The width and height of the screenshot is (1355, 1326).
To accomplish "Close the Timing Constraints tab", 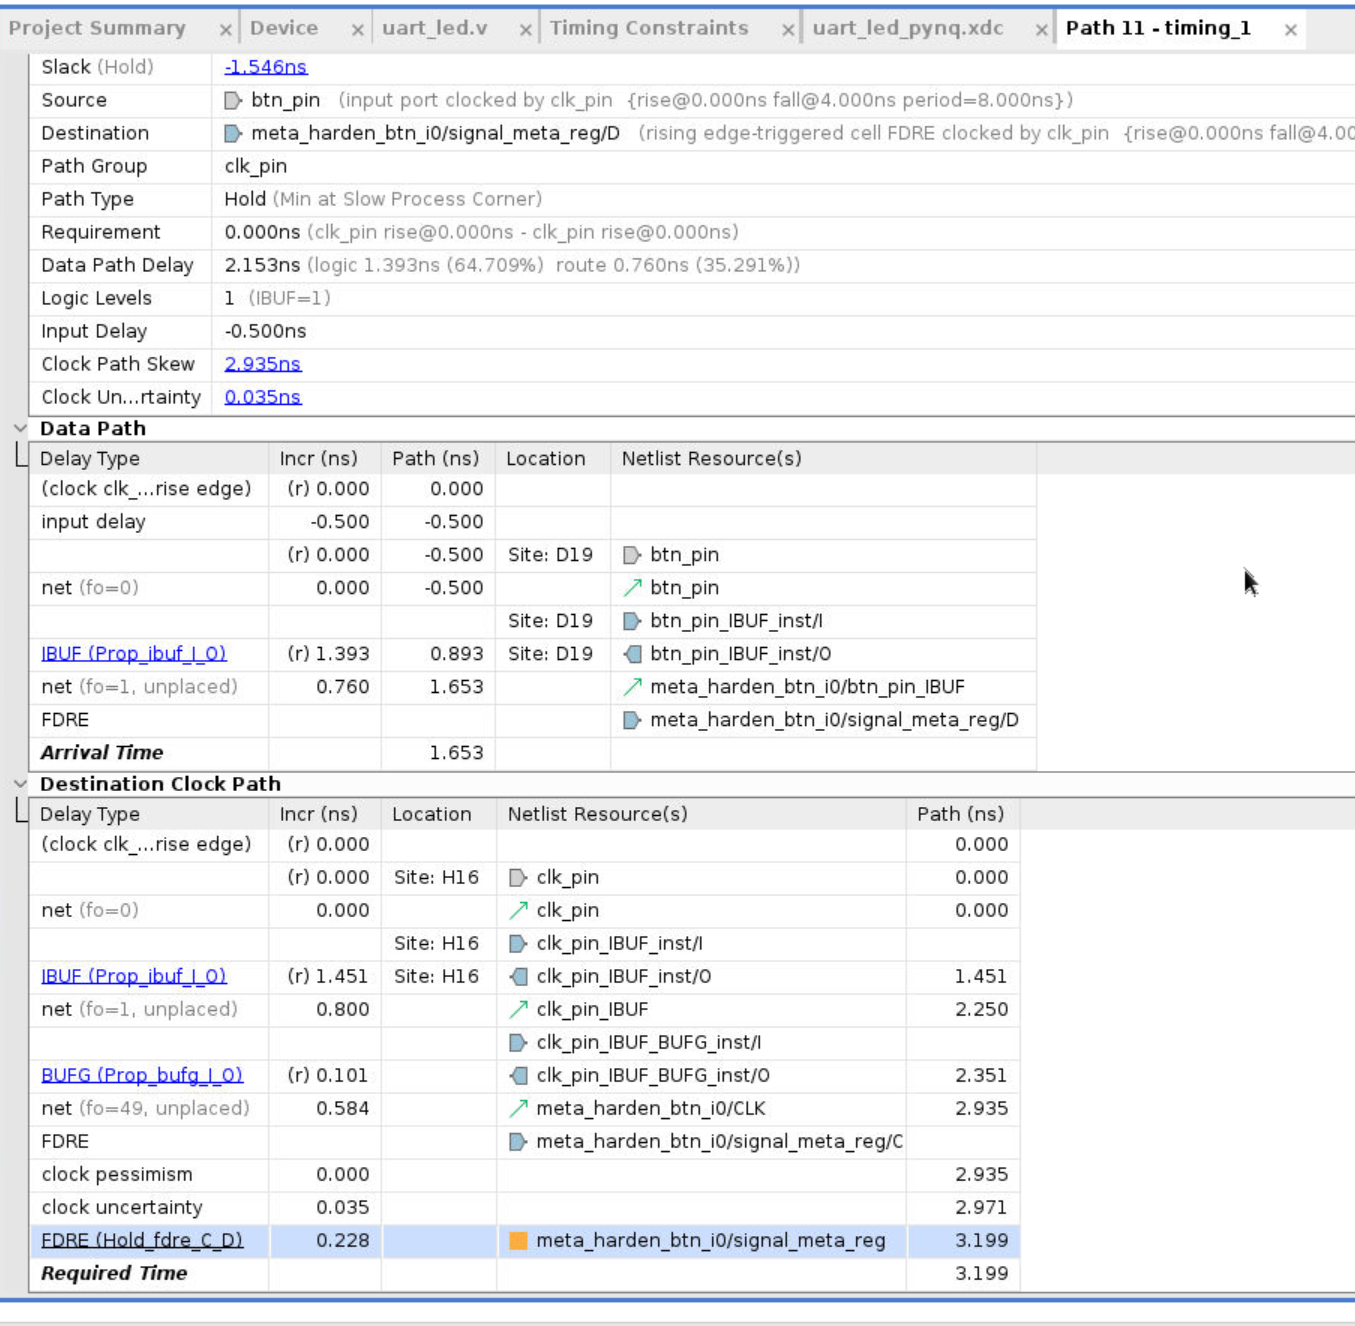I will click(788, 30).
